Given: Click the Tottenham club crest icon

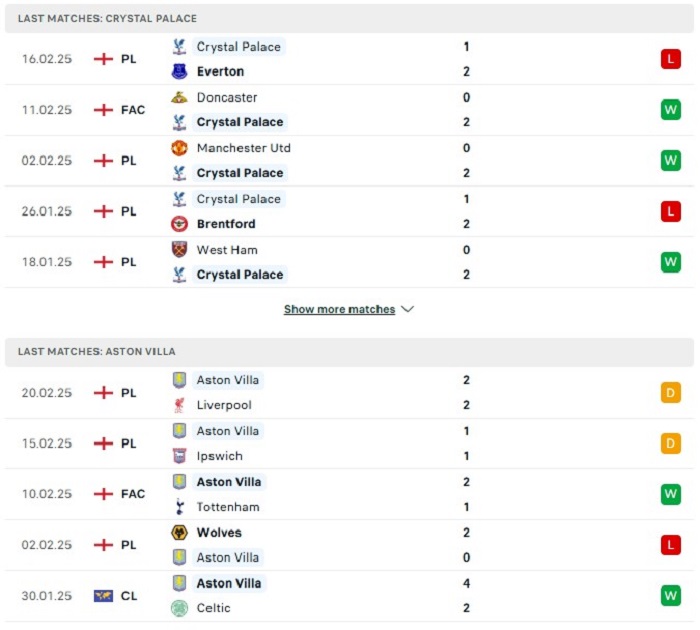Looking at the screenshot, I should coord(179,507).
